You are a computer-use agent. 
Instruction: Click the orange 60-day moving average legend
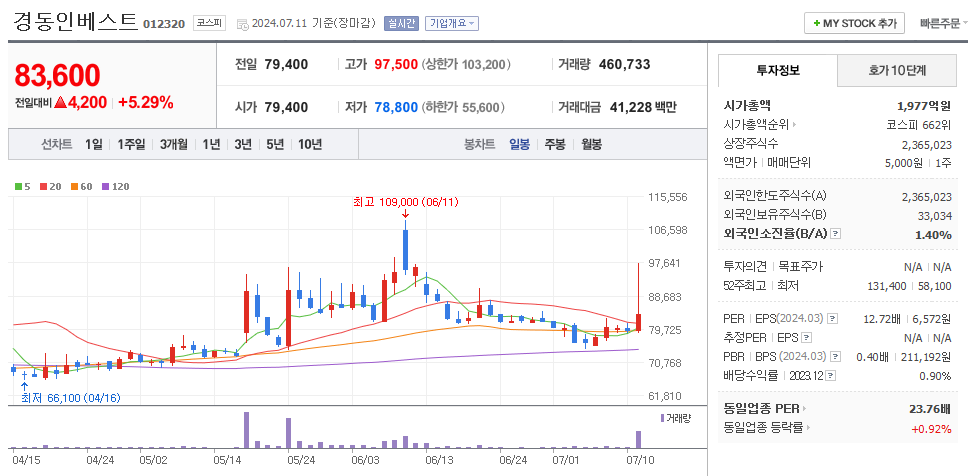[x=81, y=186]
